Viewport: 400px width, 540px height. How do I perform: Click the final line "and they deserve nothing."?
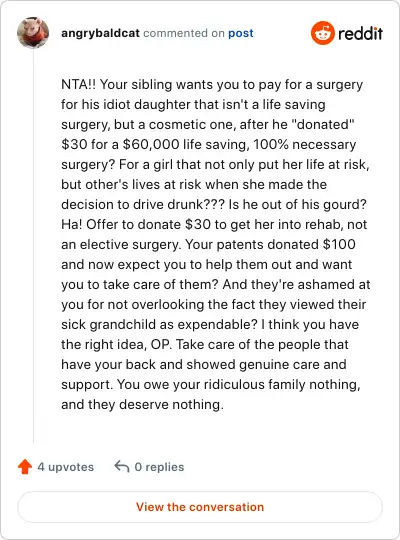point(142,404)
